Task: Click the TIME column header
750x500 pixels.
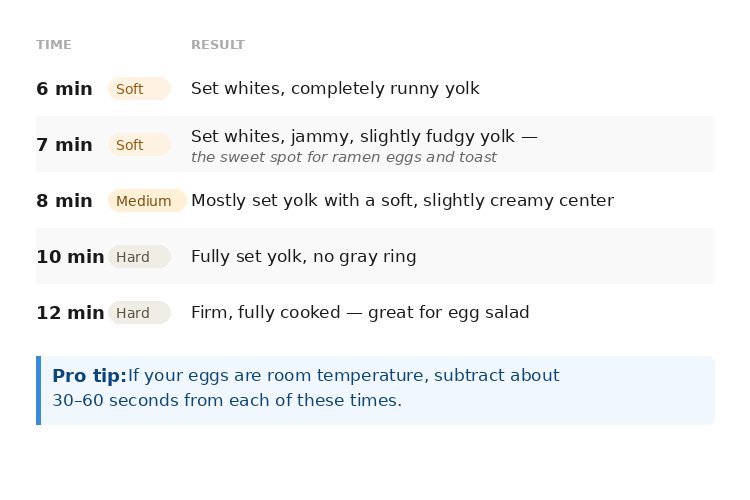Action: click(54, 45)
